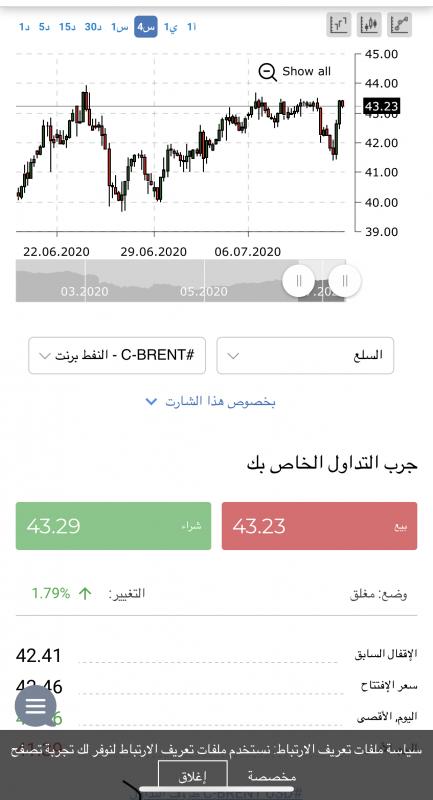
Task: Select the 1-minute timeframe
Action: [x=26, y=27]
